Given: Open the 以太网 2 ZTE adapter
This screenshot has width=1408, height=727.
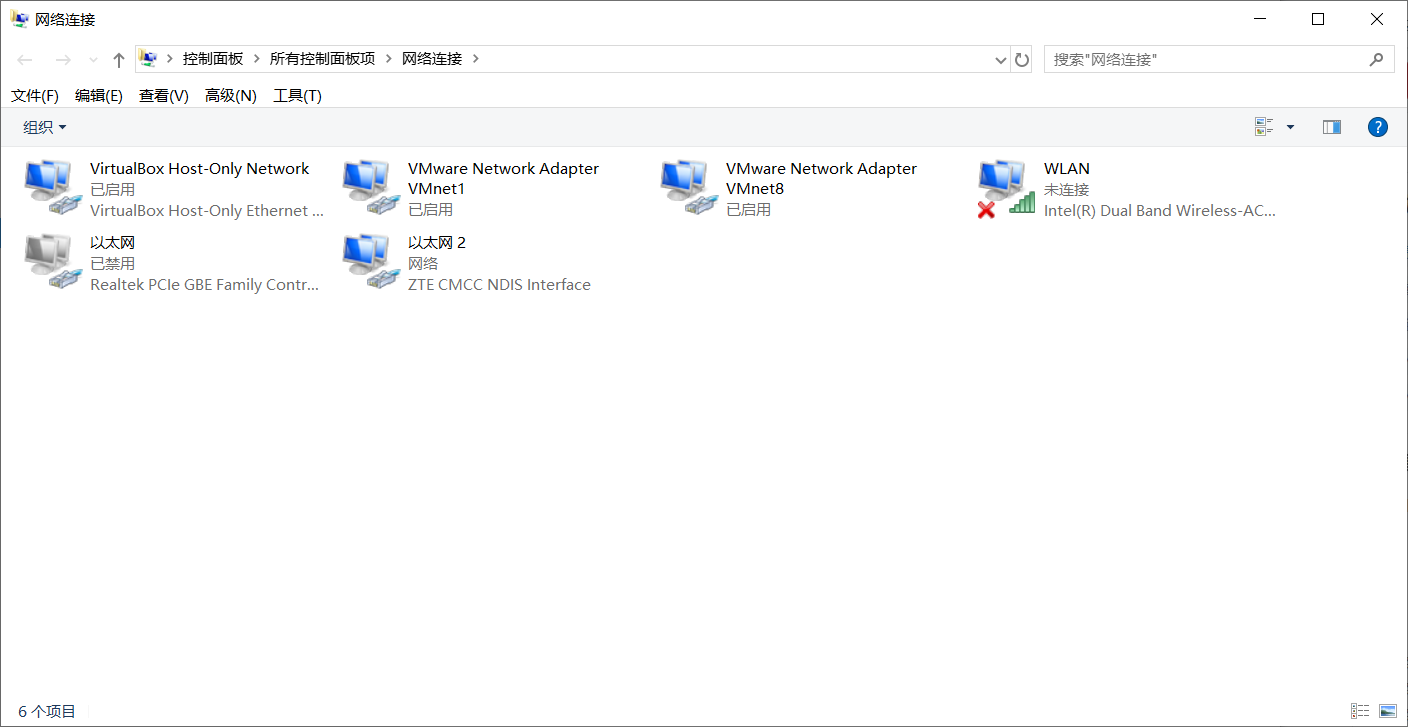Looking at the screenshot, I should pos(368,260).
